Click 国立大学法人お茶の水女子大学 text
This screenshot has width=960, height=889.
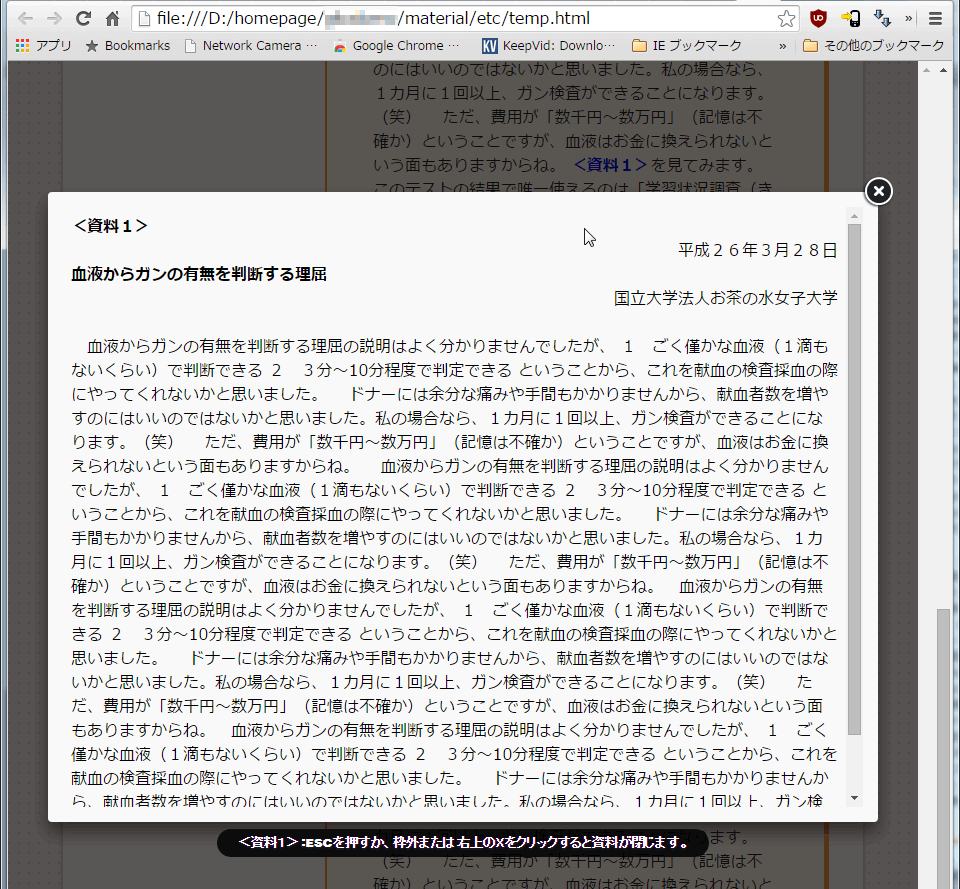tap(726, 298)
